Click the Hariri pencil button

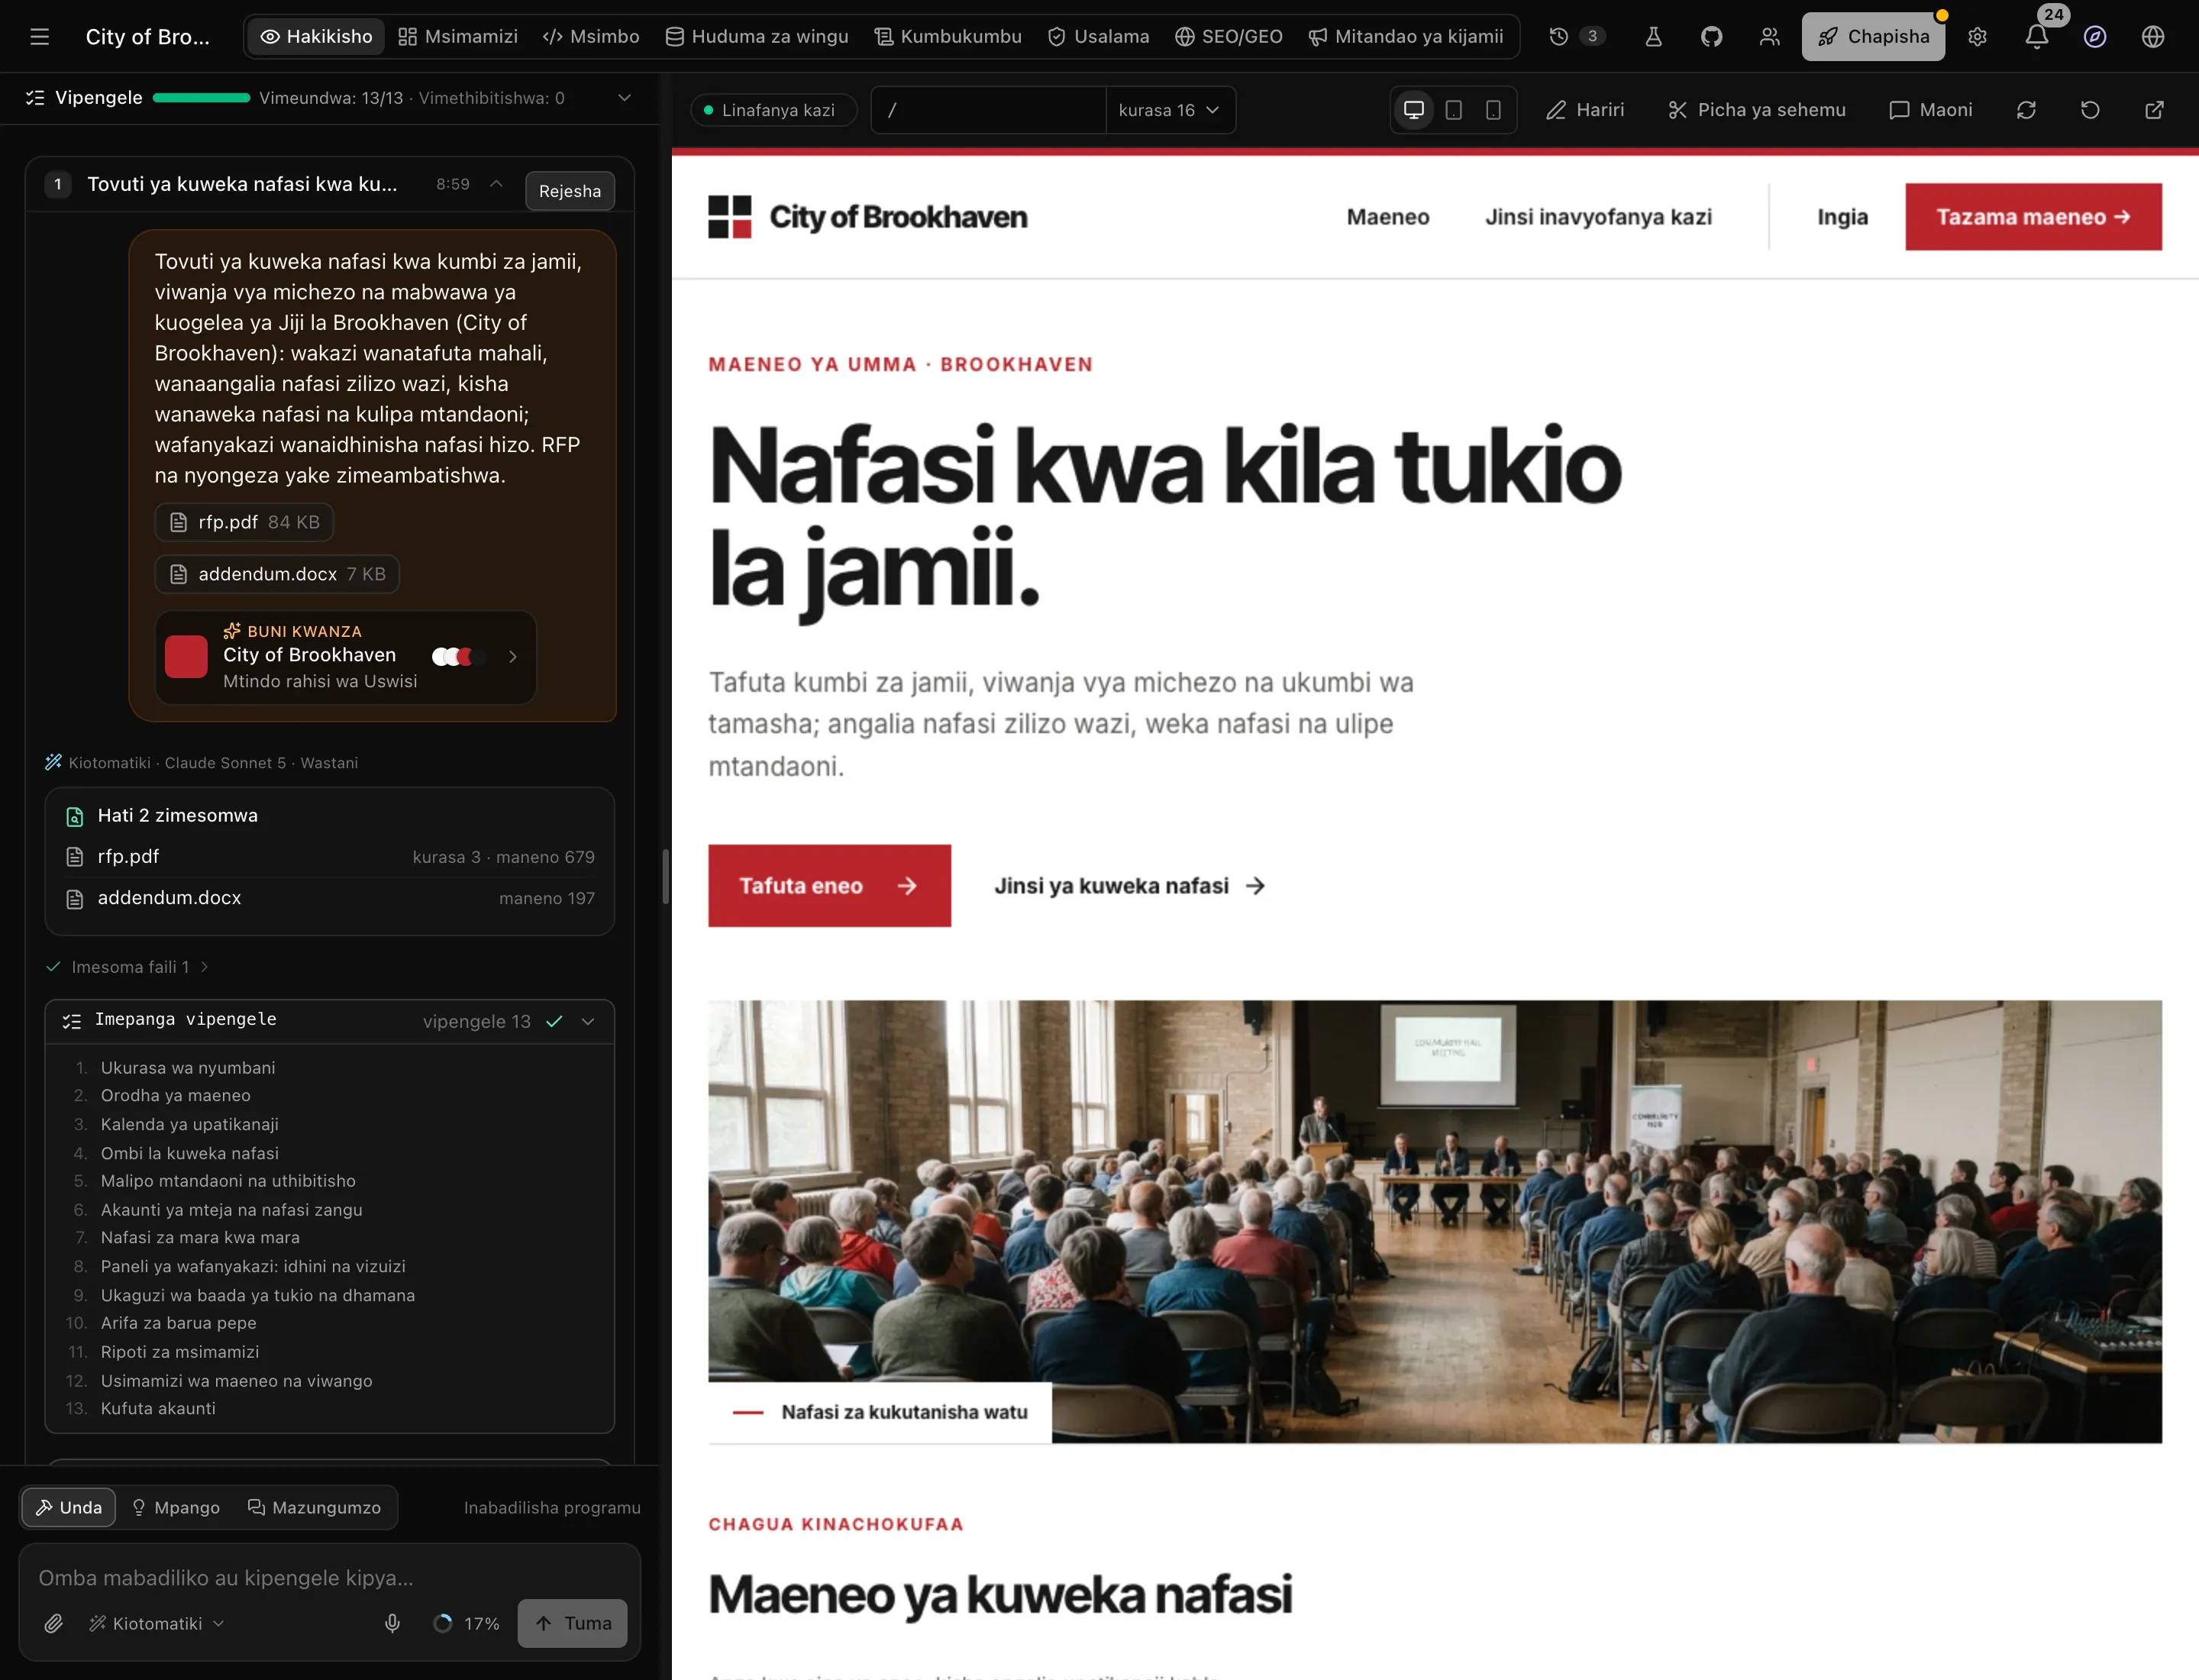point(1584,110)
